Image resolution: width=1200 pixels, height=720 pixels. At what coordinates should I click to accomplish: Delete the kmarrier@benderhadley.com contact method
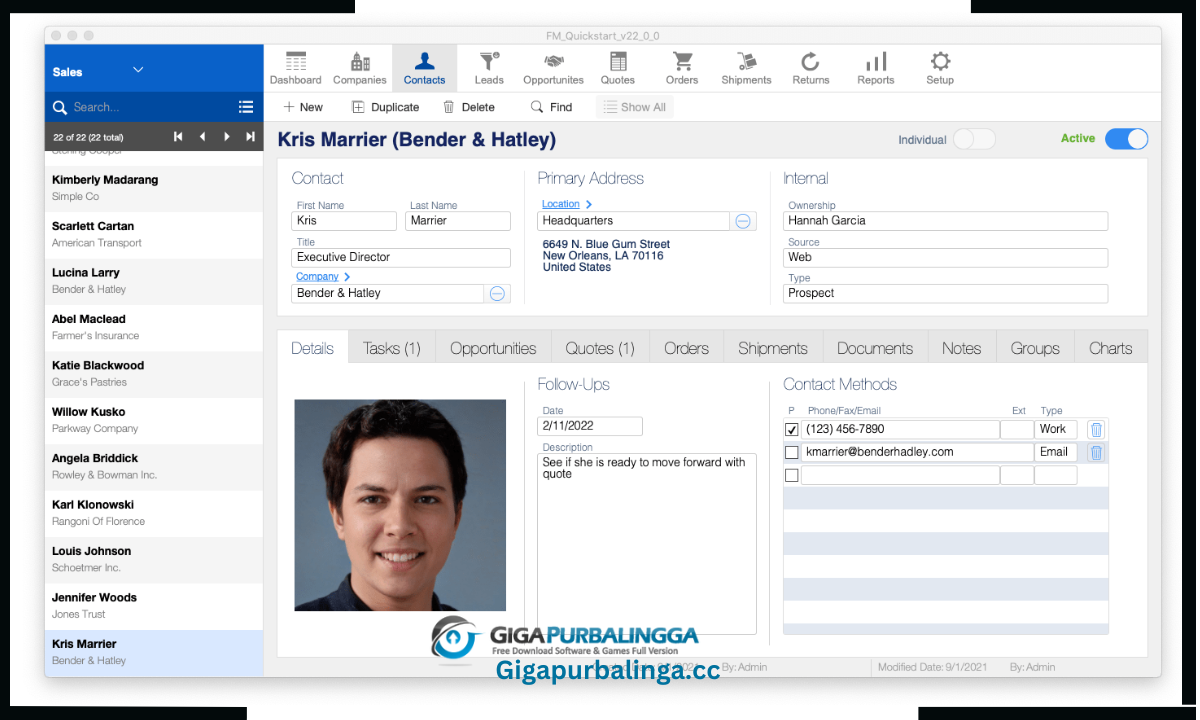point(1096,452)
